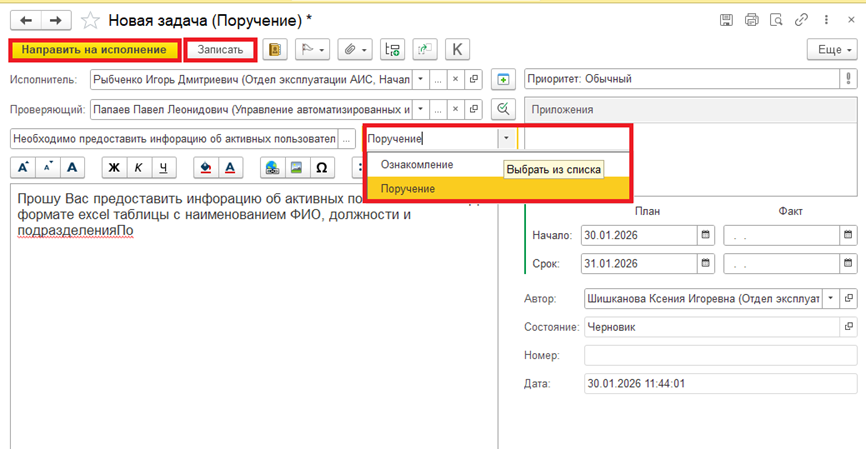
Task: Choose 'Поручение' in the open list
Action: click(408, 188)
